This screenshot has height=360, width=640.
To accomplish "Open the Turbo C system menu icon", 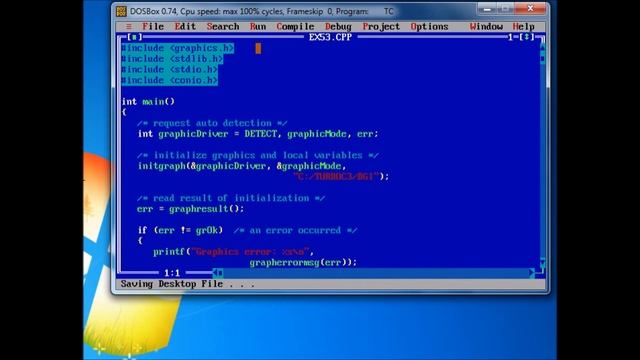I will click(x=129, y=27).
